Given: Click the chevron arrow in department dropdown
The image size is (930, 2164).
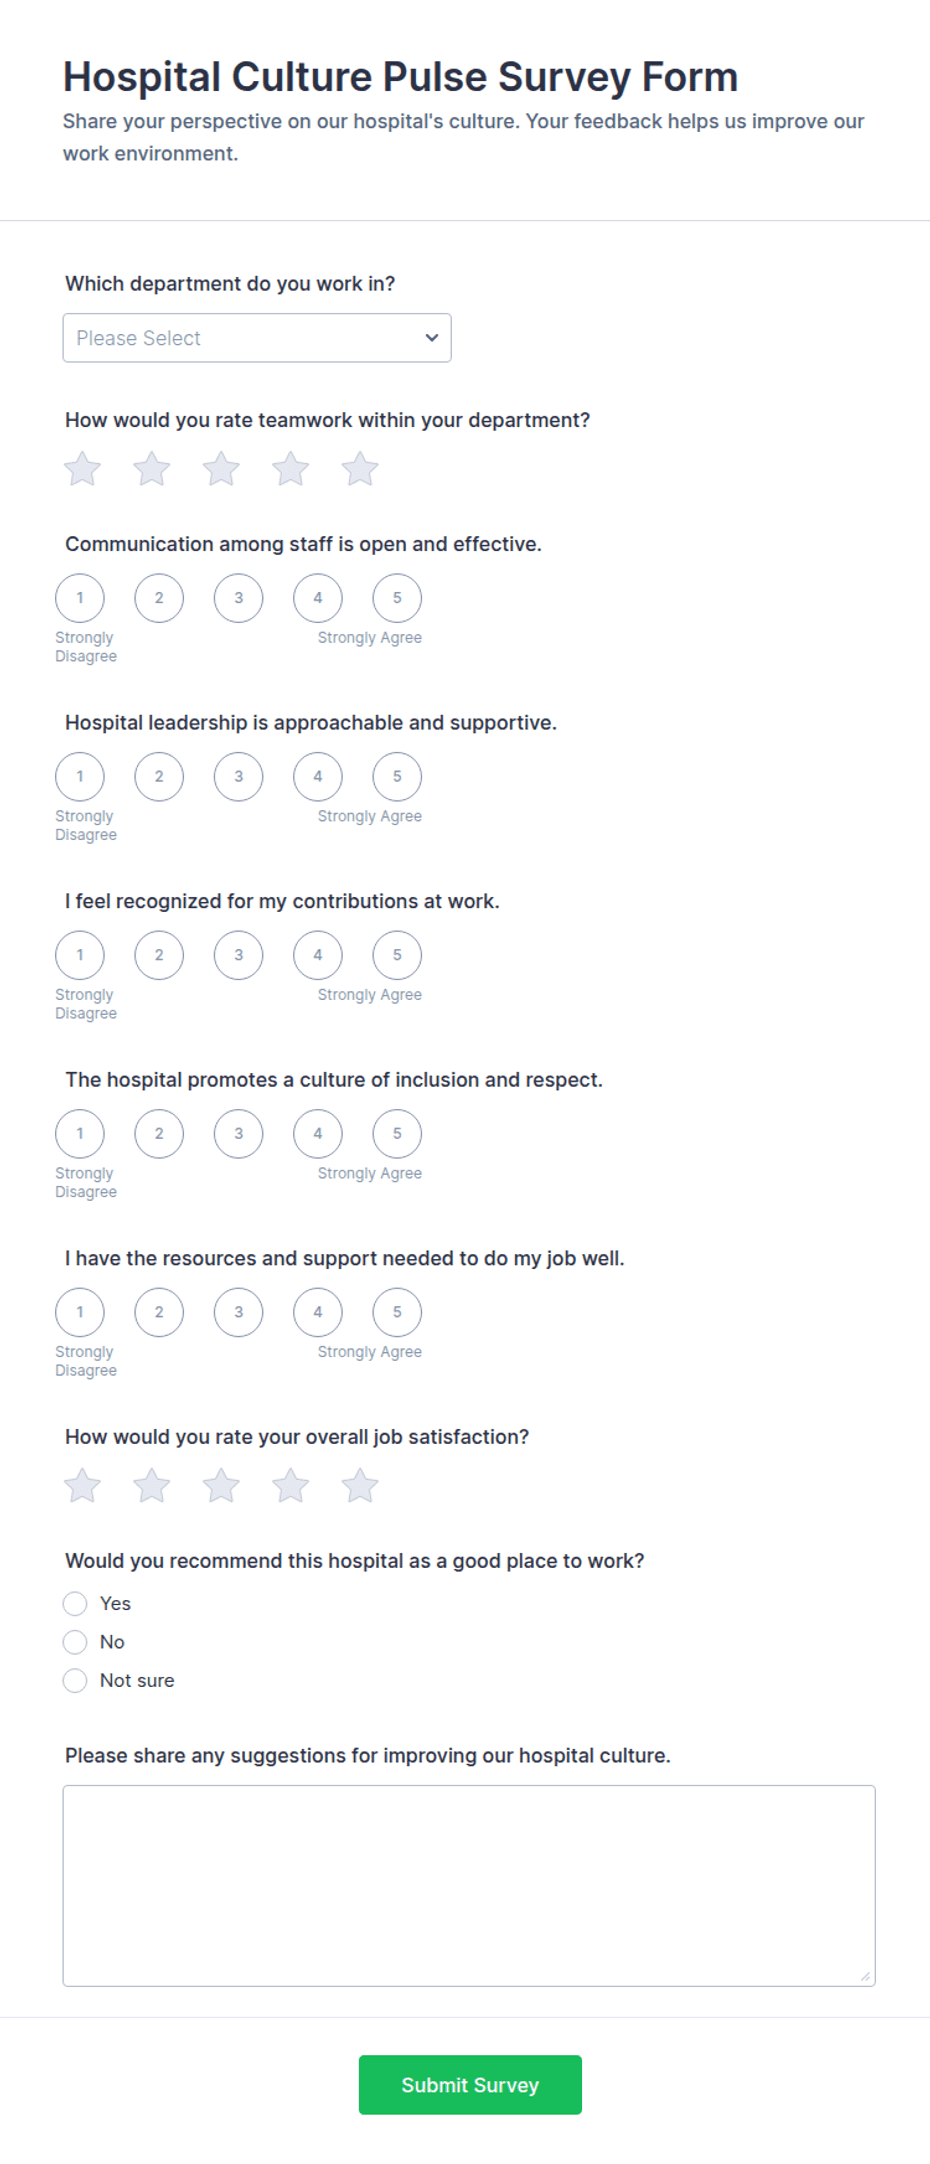Looking at the screenshot, I should [432, 338].
